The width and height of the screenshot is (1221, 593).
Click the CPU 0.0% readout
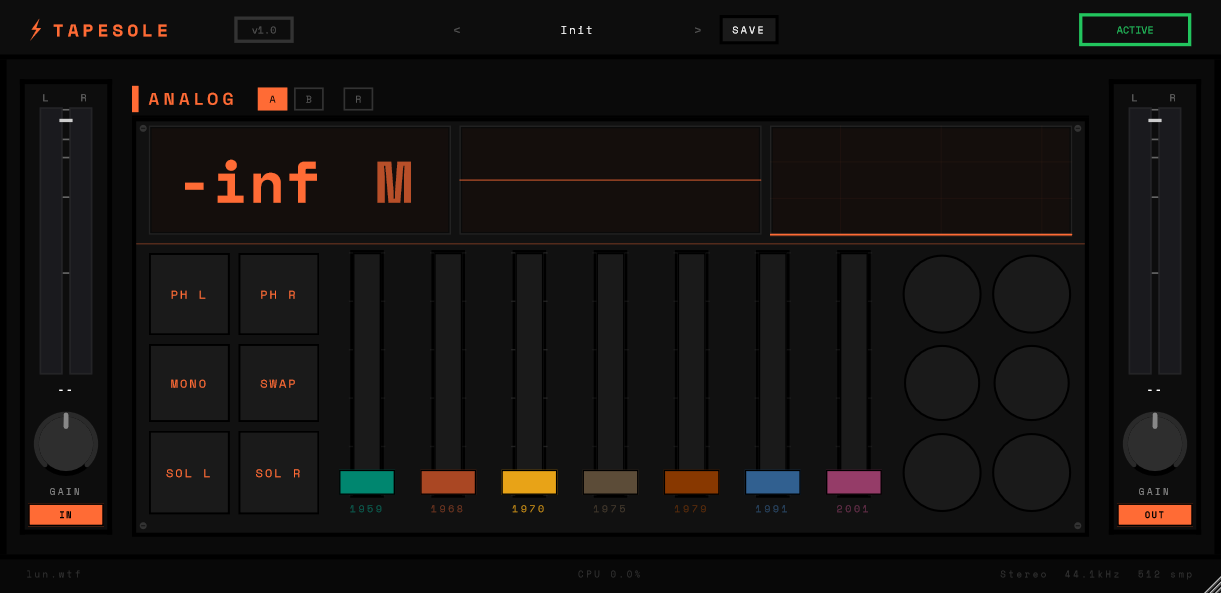click(x=610, y=574)
